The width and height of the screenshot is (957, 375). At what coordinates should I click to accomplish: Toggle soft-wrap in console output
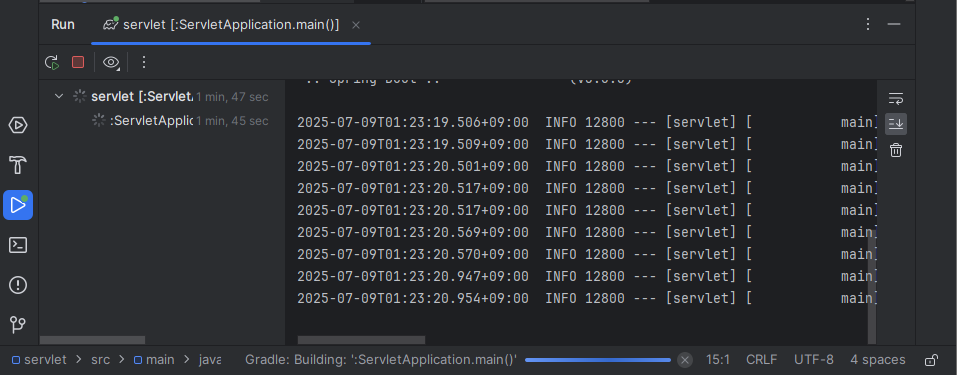pos(895,98)
